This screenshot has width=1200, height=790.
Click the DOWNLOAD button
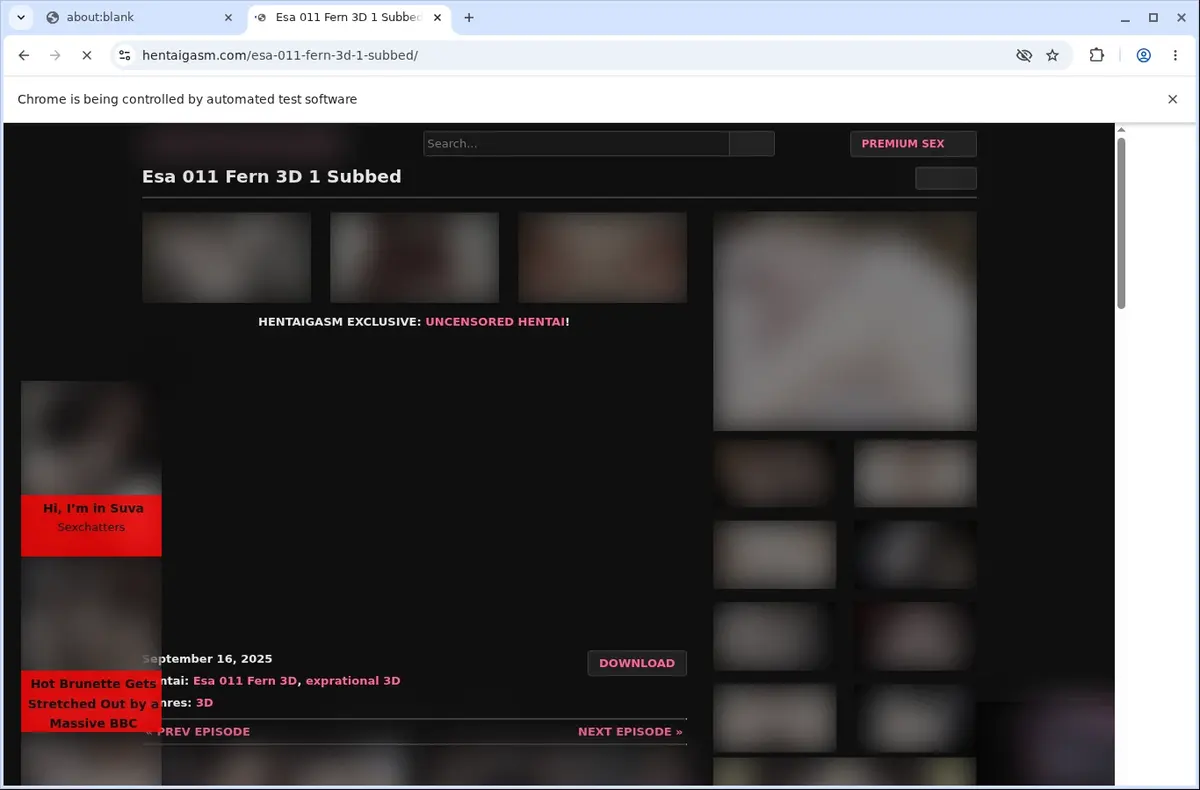637,663
